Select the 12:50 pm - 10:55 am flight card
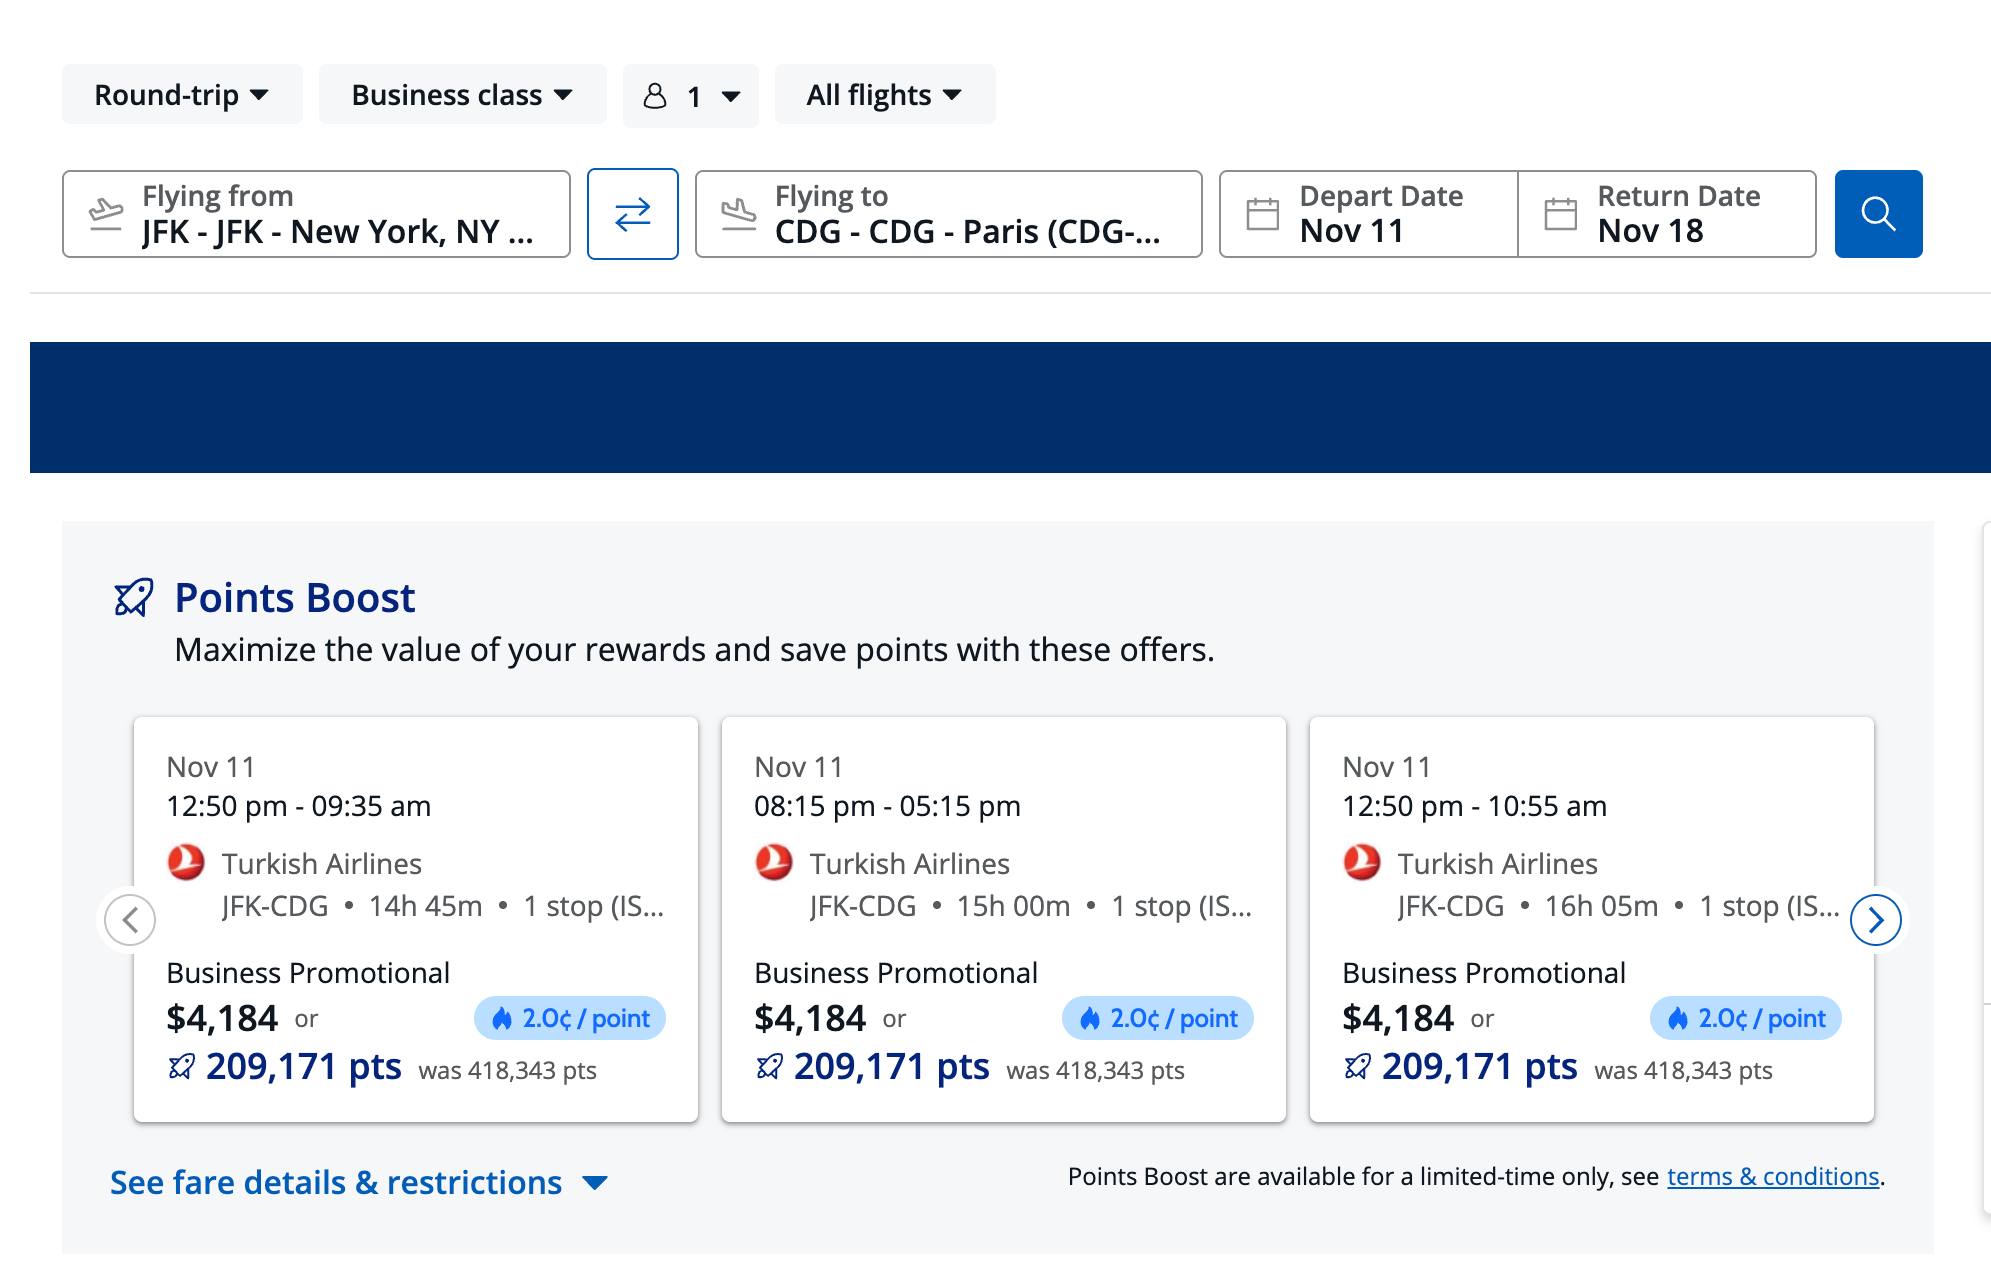Image resolution: width=1991 pixels, height=1262 pixels. coord(1592,919)
